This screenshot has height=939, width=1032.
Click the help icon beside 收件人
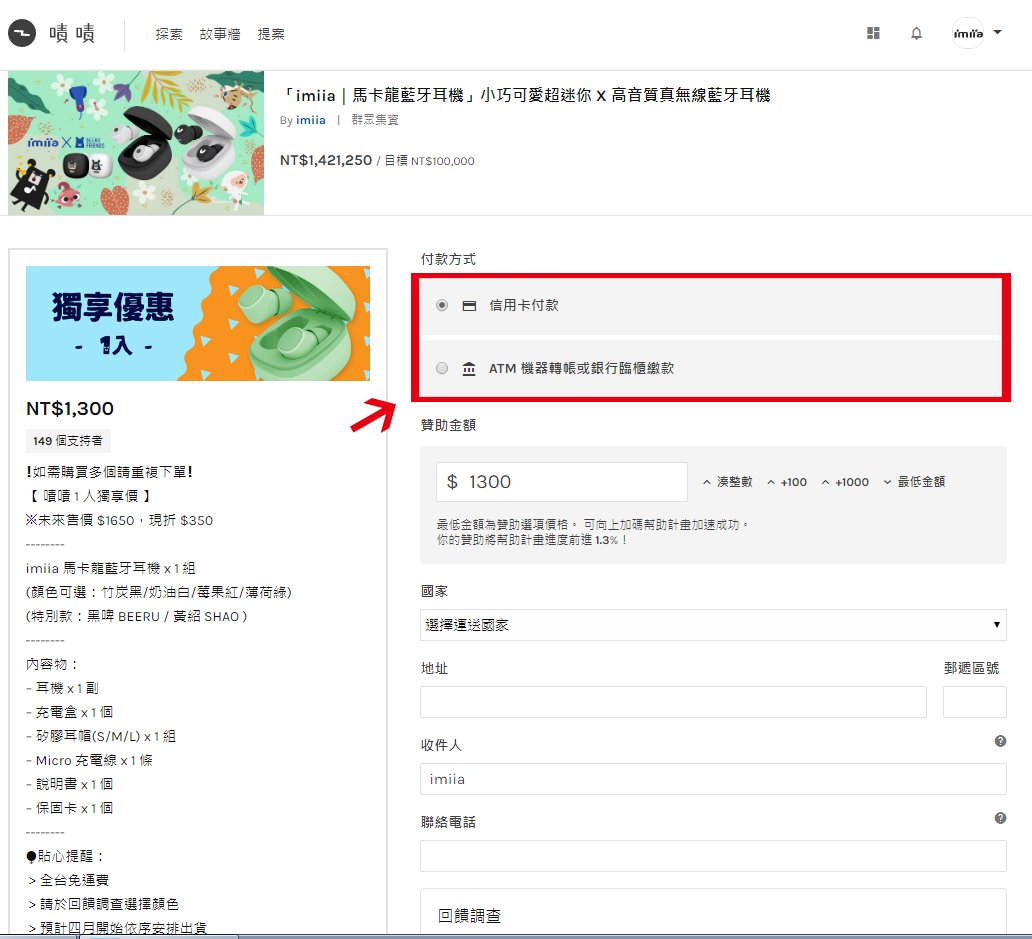coord(1000,742)
